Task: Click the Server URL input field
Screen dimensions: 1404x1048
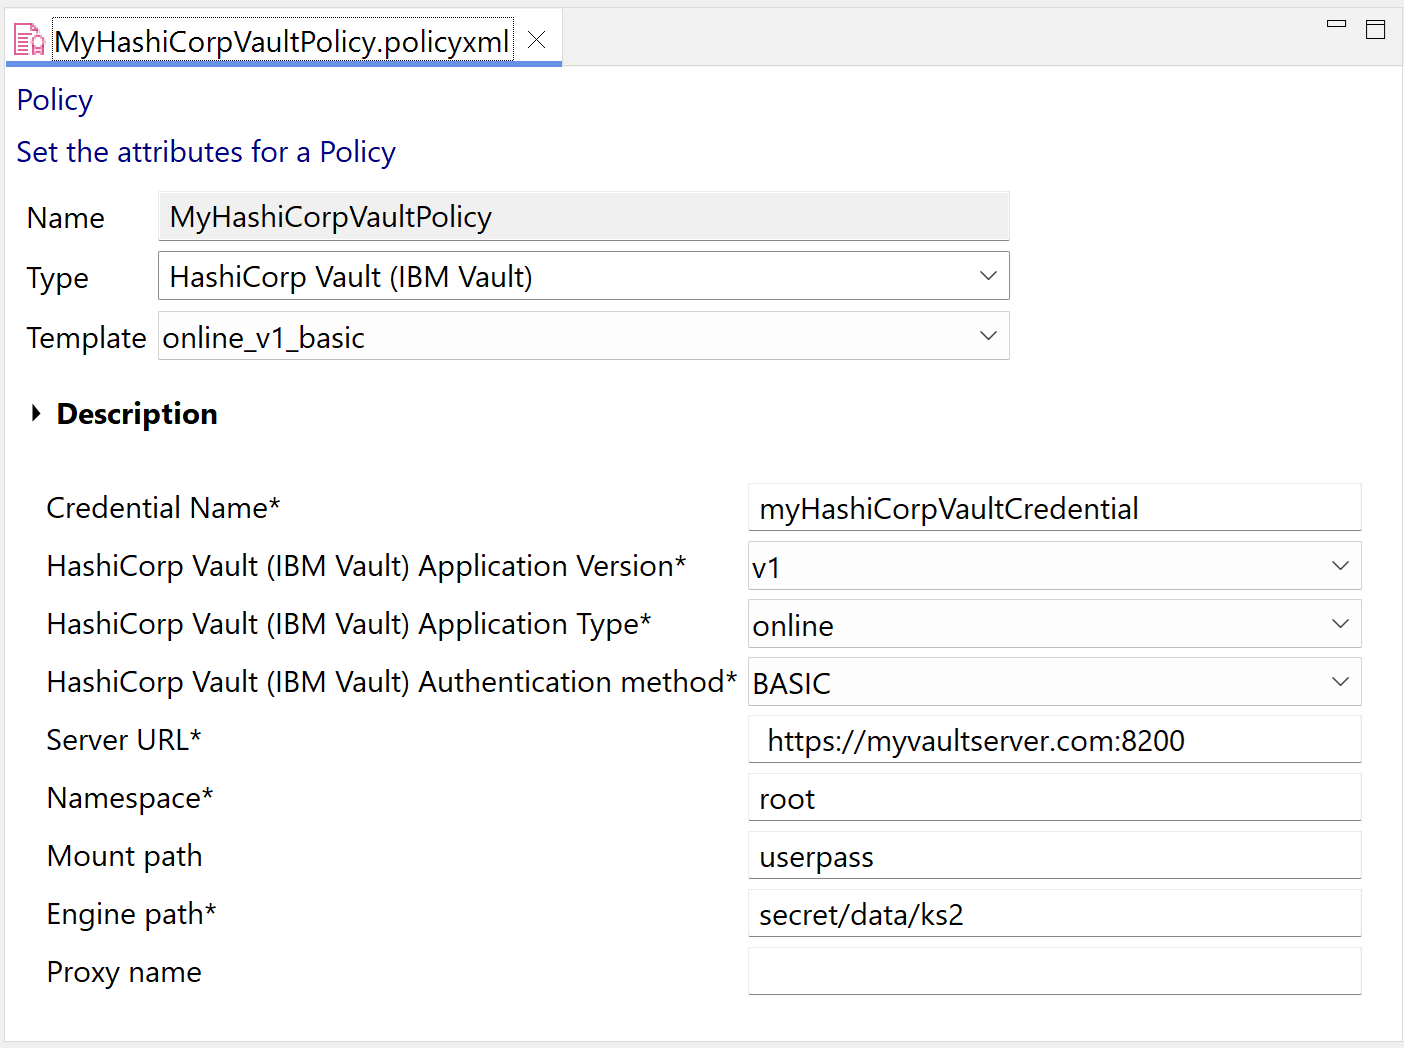Action: 1055,740
